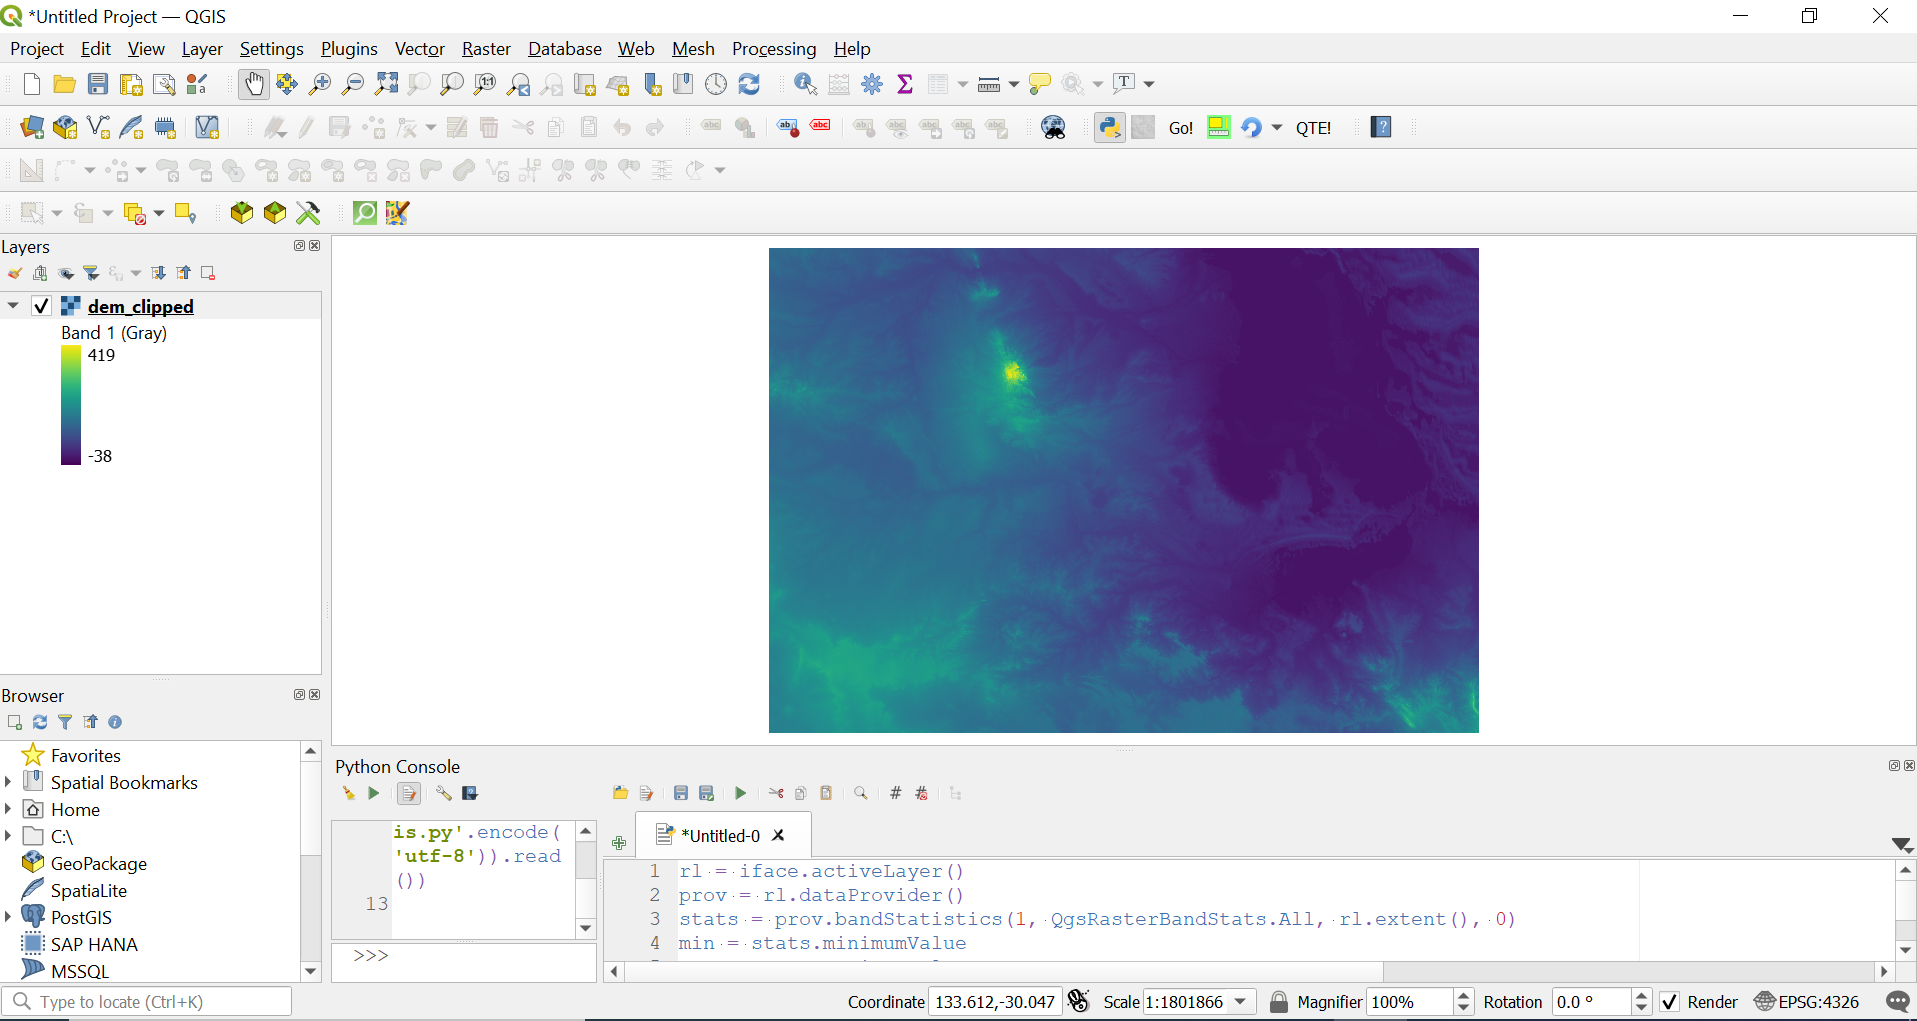Click the legend color ramp gradient
1917x1021 pixels.
(x=71, y=405)
